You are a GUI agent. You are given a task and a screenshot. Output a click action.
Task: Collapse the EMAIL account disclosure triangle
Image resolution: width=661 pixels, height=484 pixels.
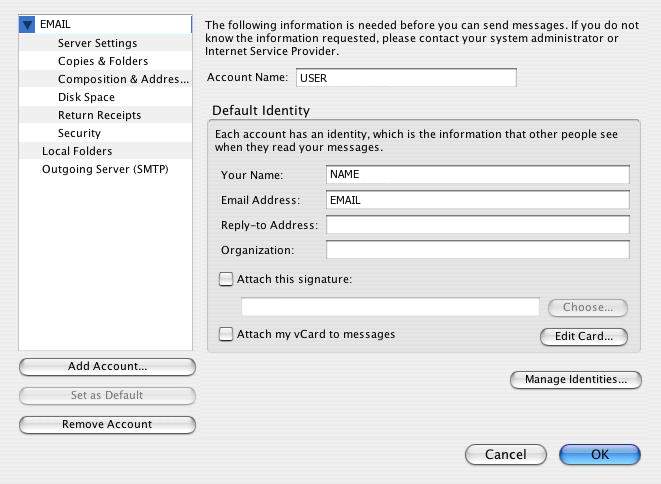click(x=27, y=25)
